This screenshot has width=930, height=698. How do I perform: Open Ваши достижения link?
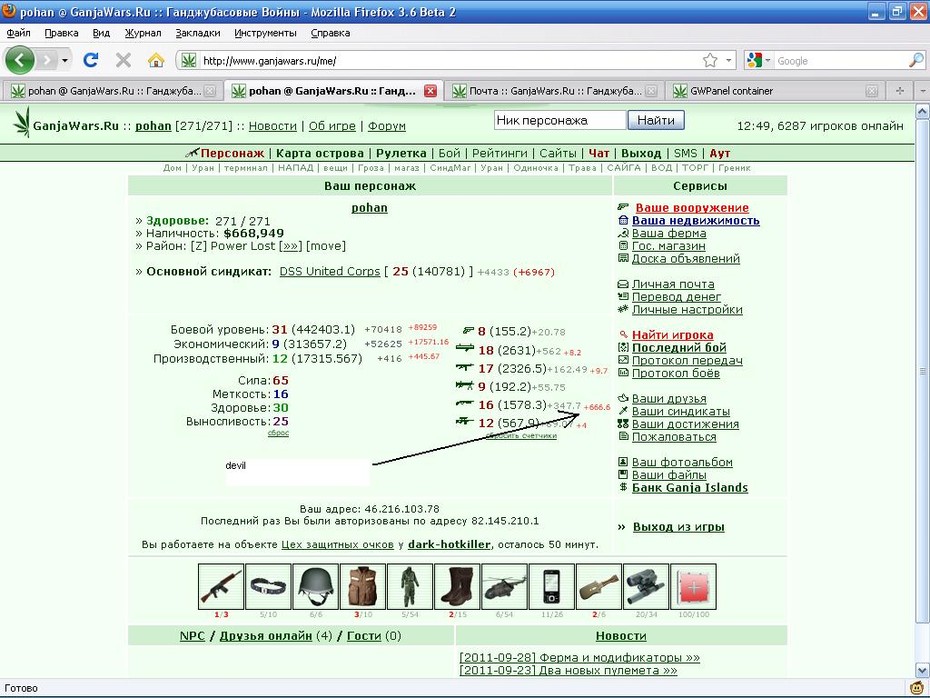point(684,424)
